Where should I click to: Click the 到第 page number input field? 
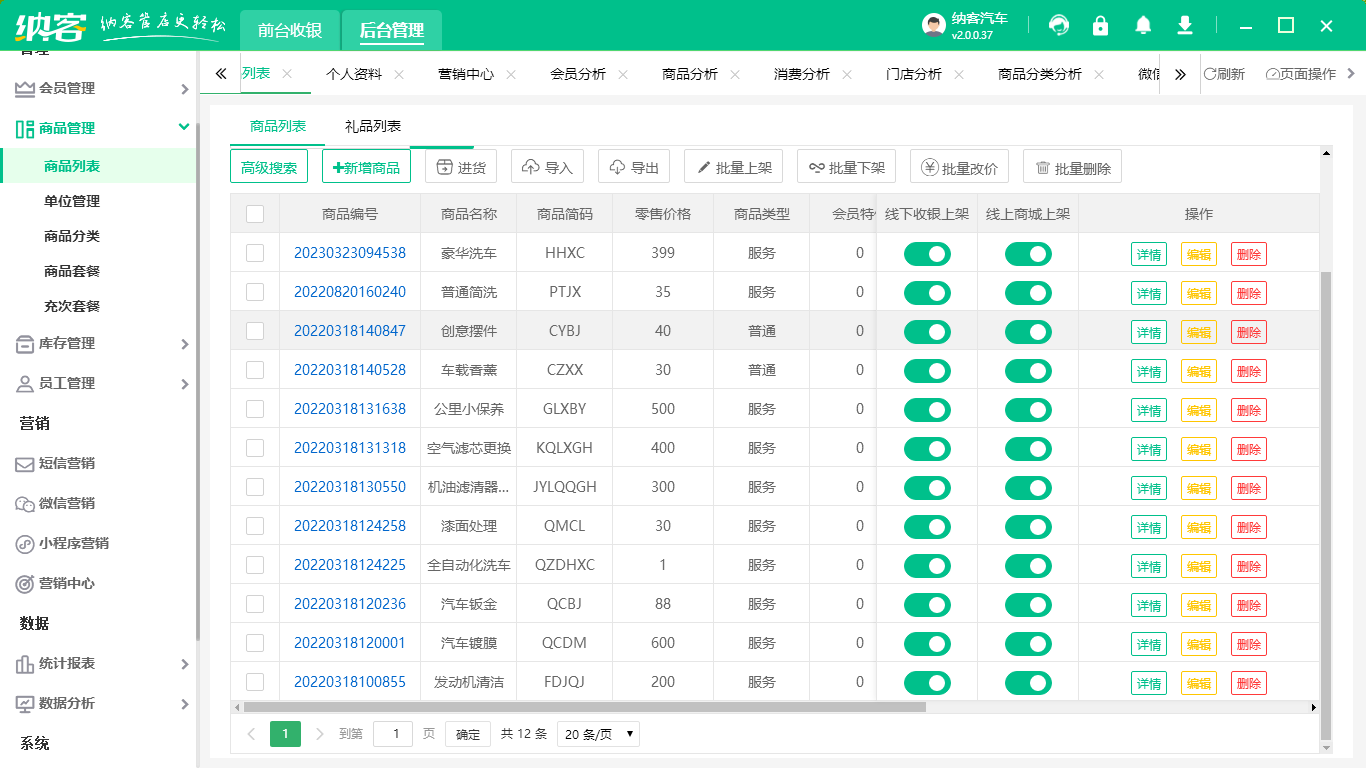(392, 733)
